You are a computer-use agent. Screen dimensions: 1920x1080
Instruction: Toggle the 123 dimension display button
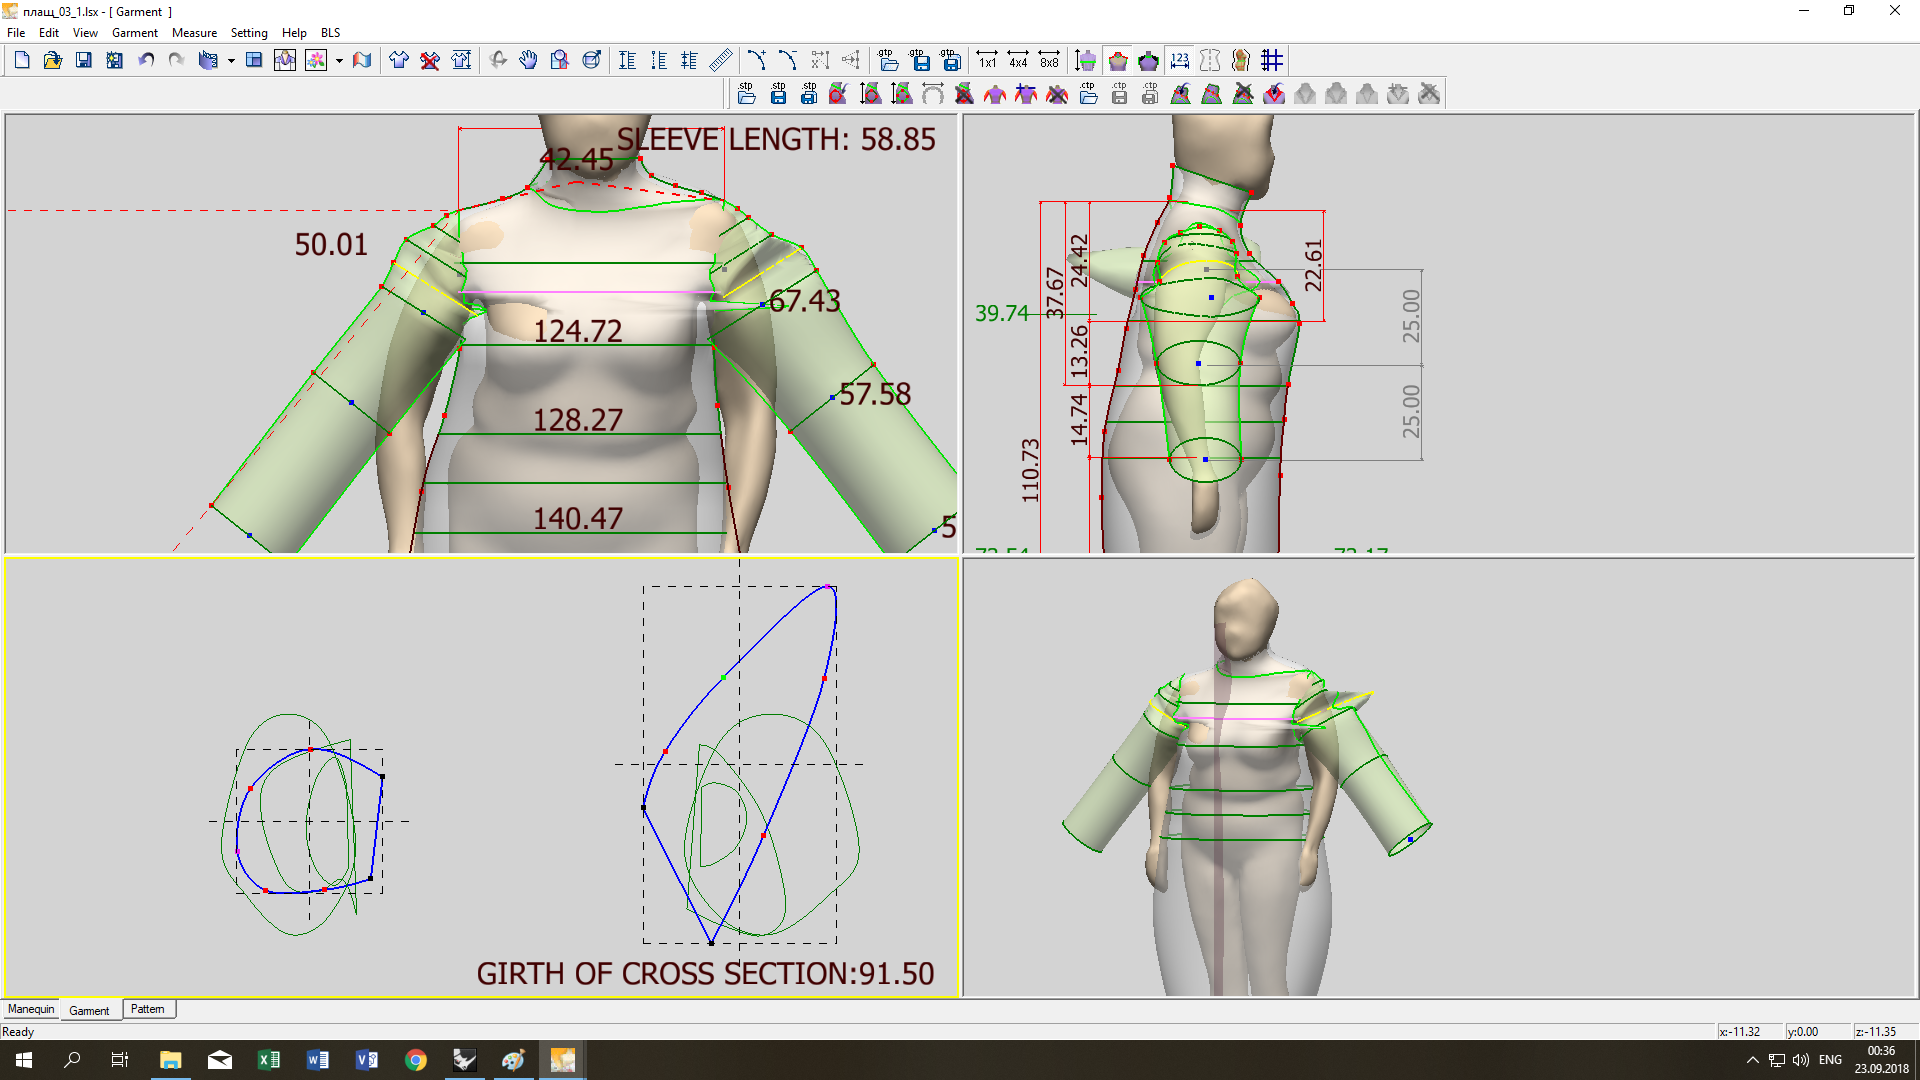1180,61
